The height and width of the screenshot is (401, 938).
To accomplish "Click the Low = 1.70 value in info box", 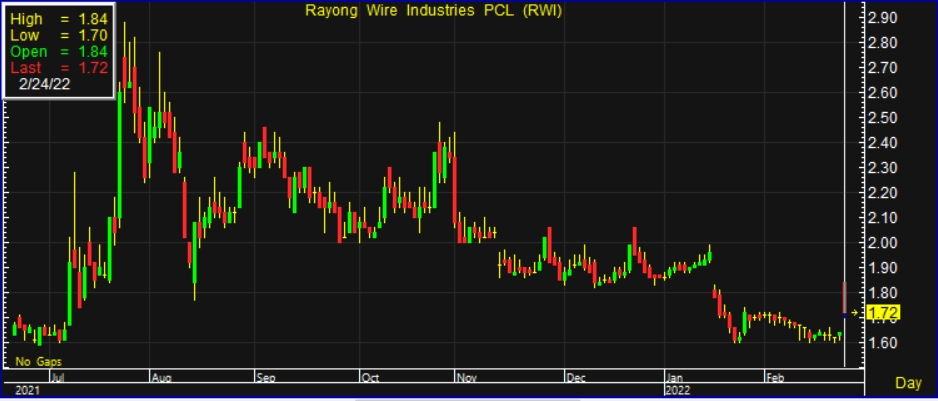I will [x=59, y=35].
